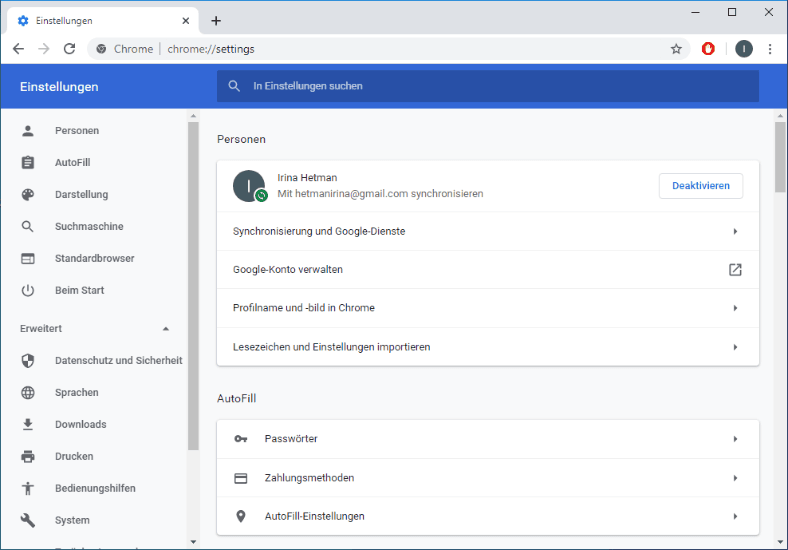Open the profile avatar in toolbar

(x=744, y=49)
